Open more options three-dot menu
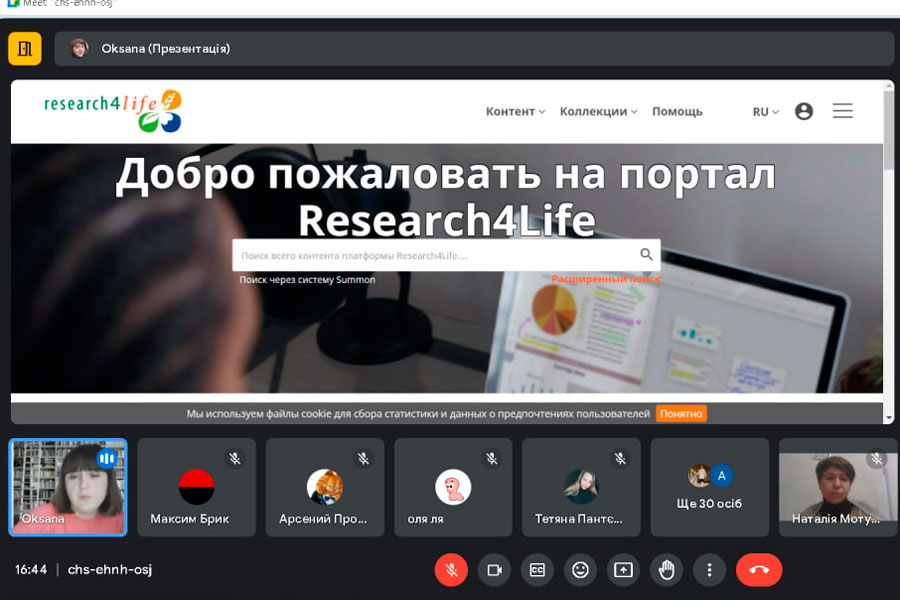900x600 pixels. tap(709, 570)
